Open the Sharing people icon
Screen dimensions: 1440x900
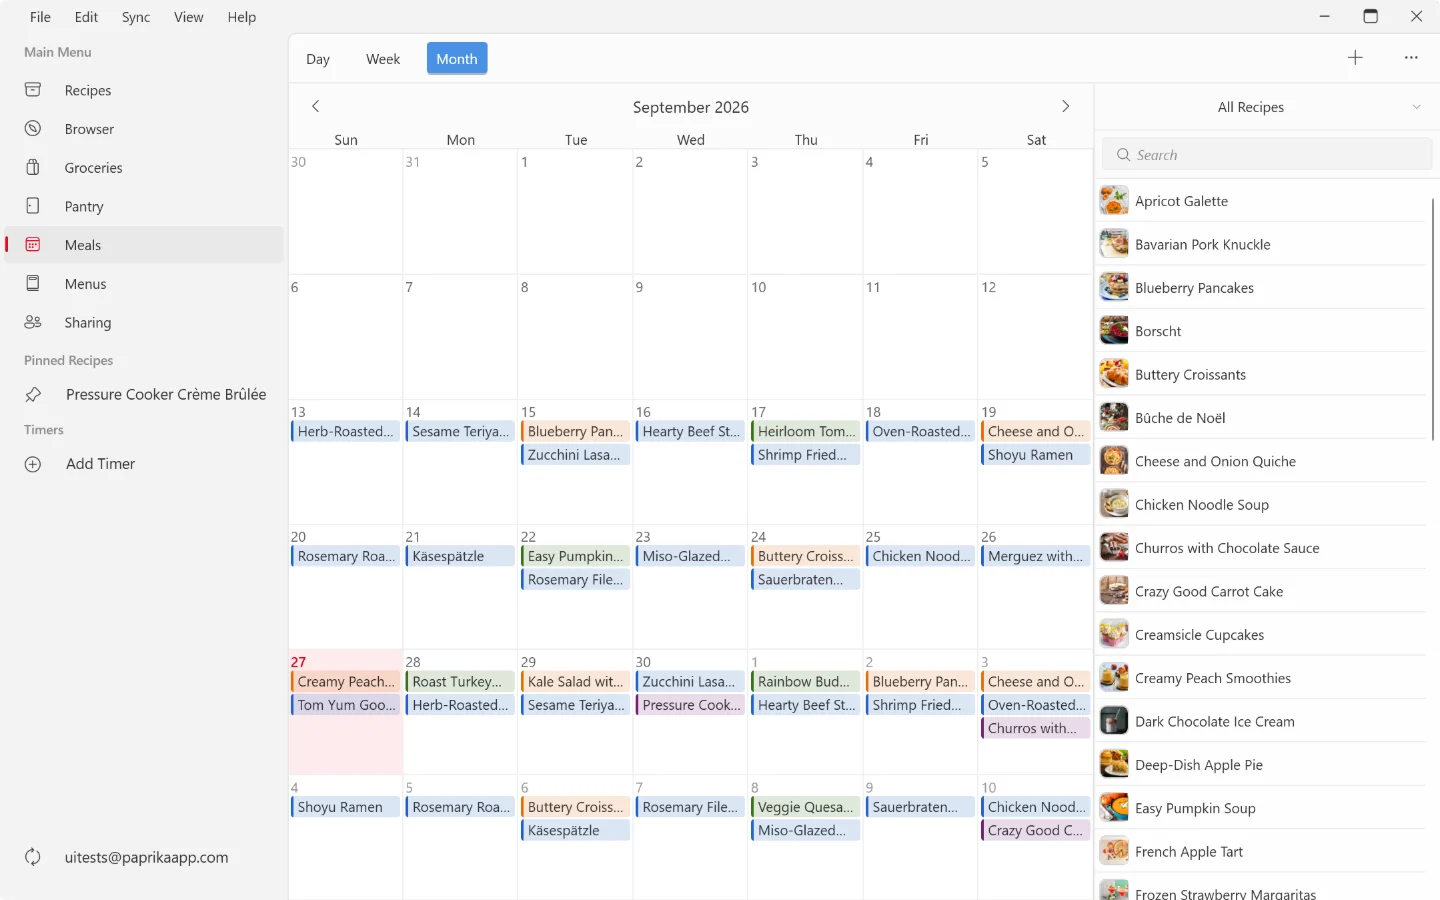[33, 322]
